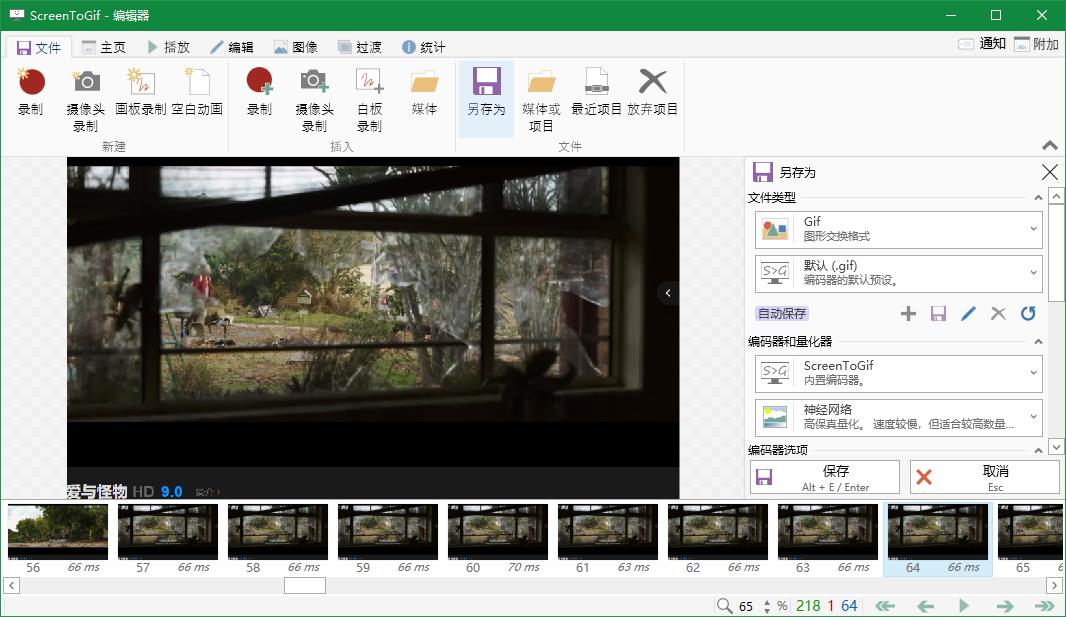Click the zoom magnifier icon in the status bar
Image resolution: width=1066 pixels, height=617 pixels.
pos(725,605)
